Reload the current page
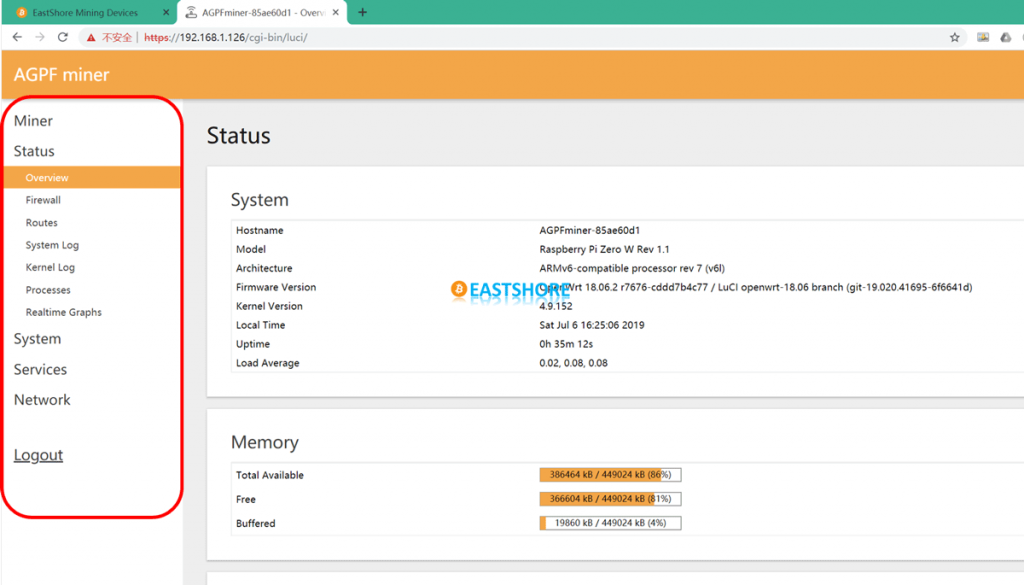Viewport: 1024px width, 585px height. pos(63,35)
